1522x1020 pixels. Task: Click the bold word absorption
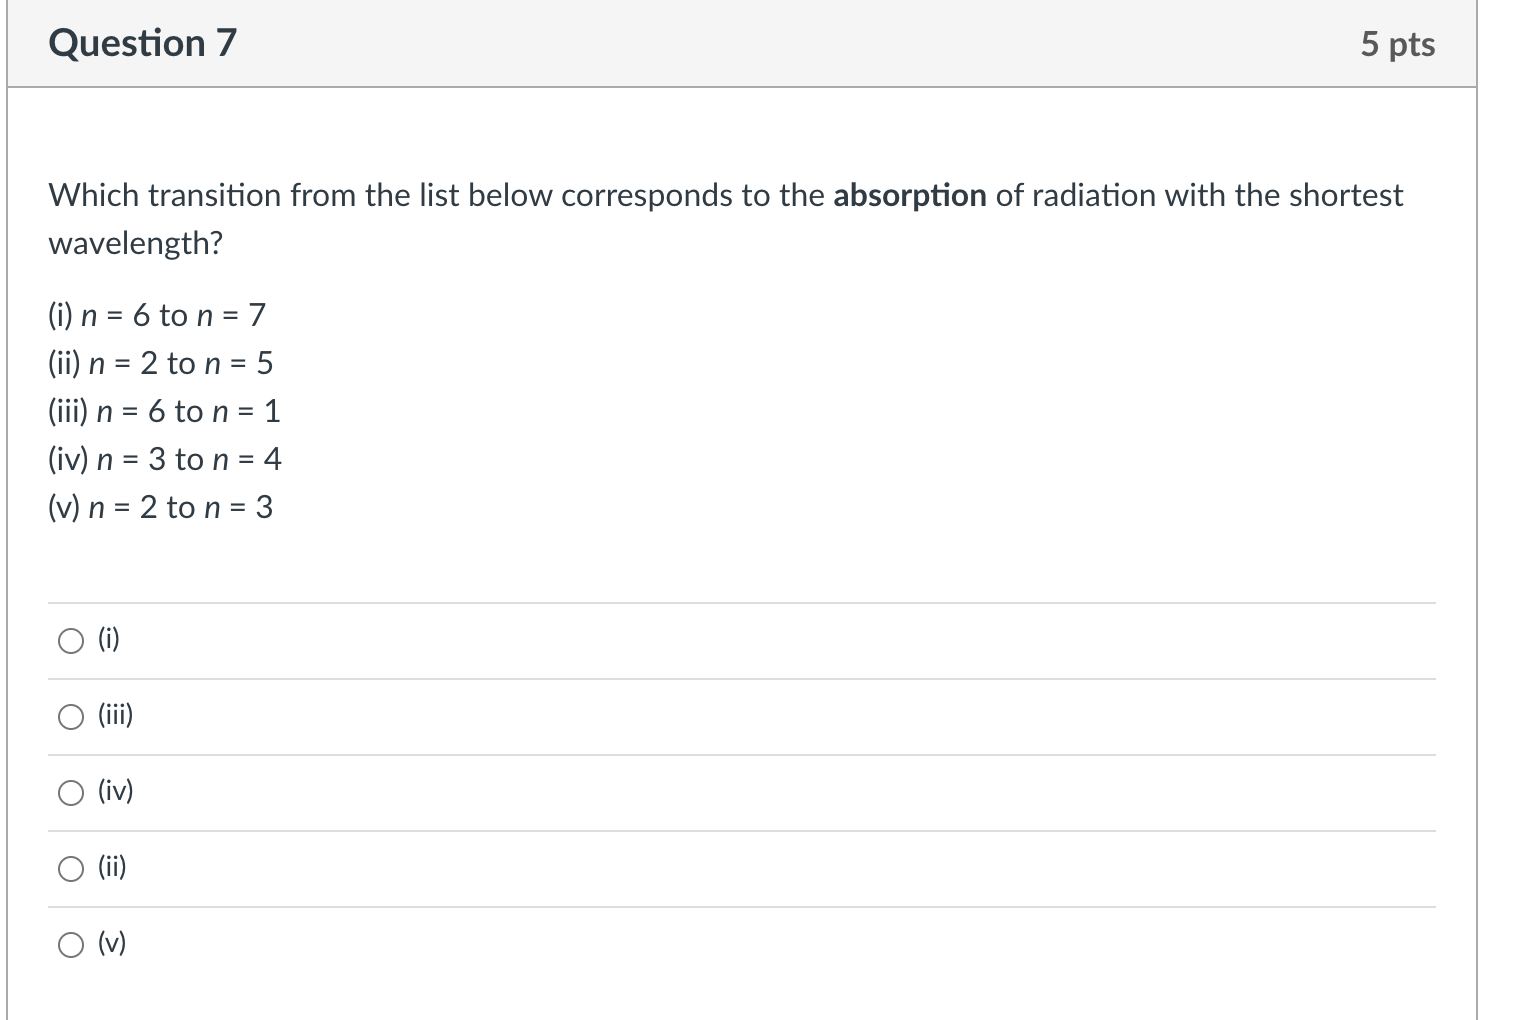click(x=909, y=195)
